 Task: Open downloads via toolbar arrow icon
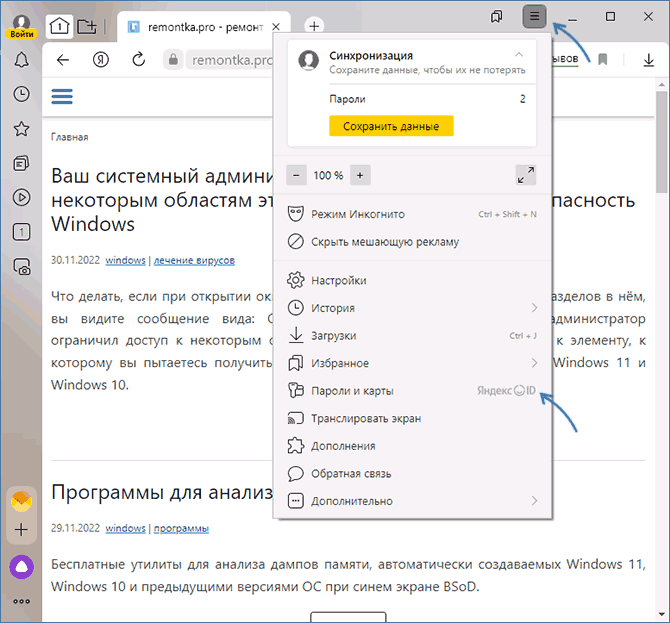[649, 60]
